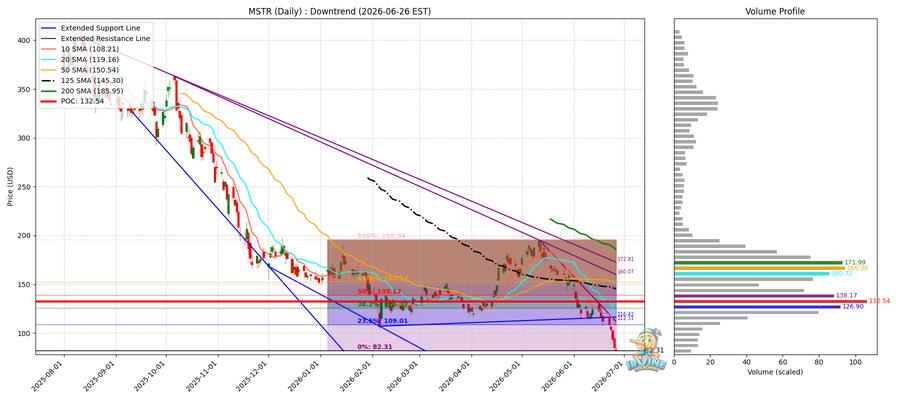900x400 pixels.
Task: Click the 2026-01-01 date label
Action: tap(306, 375)
